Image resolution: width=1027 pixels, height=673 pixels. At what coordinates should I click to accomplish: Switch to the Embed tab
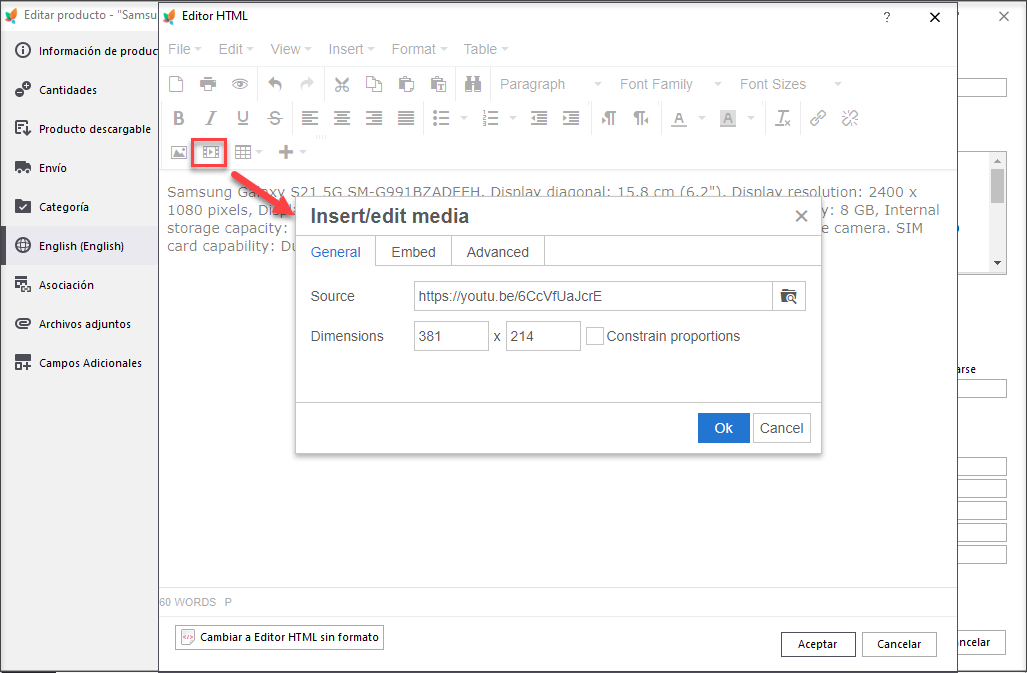(413, 252)
